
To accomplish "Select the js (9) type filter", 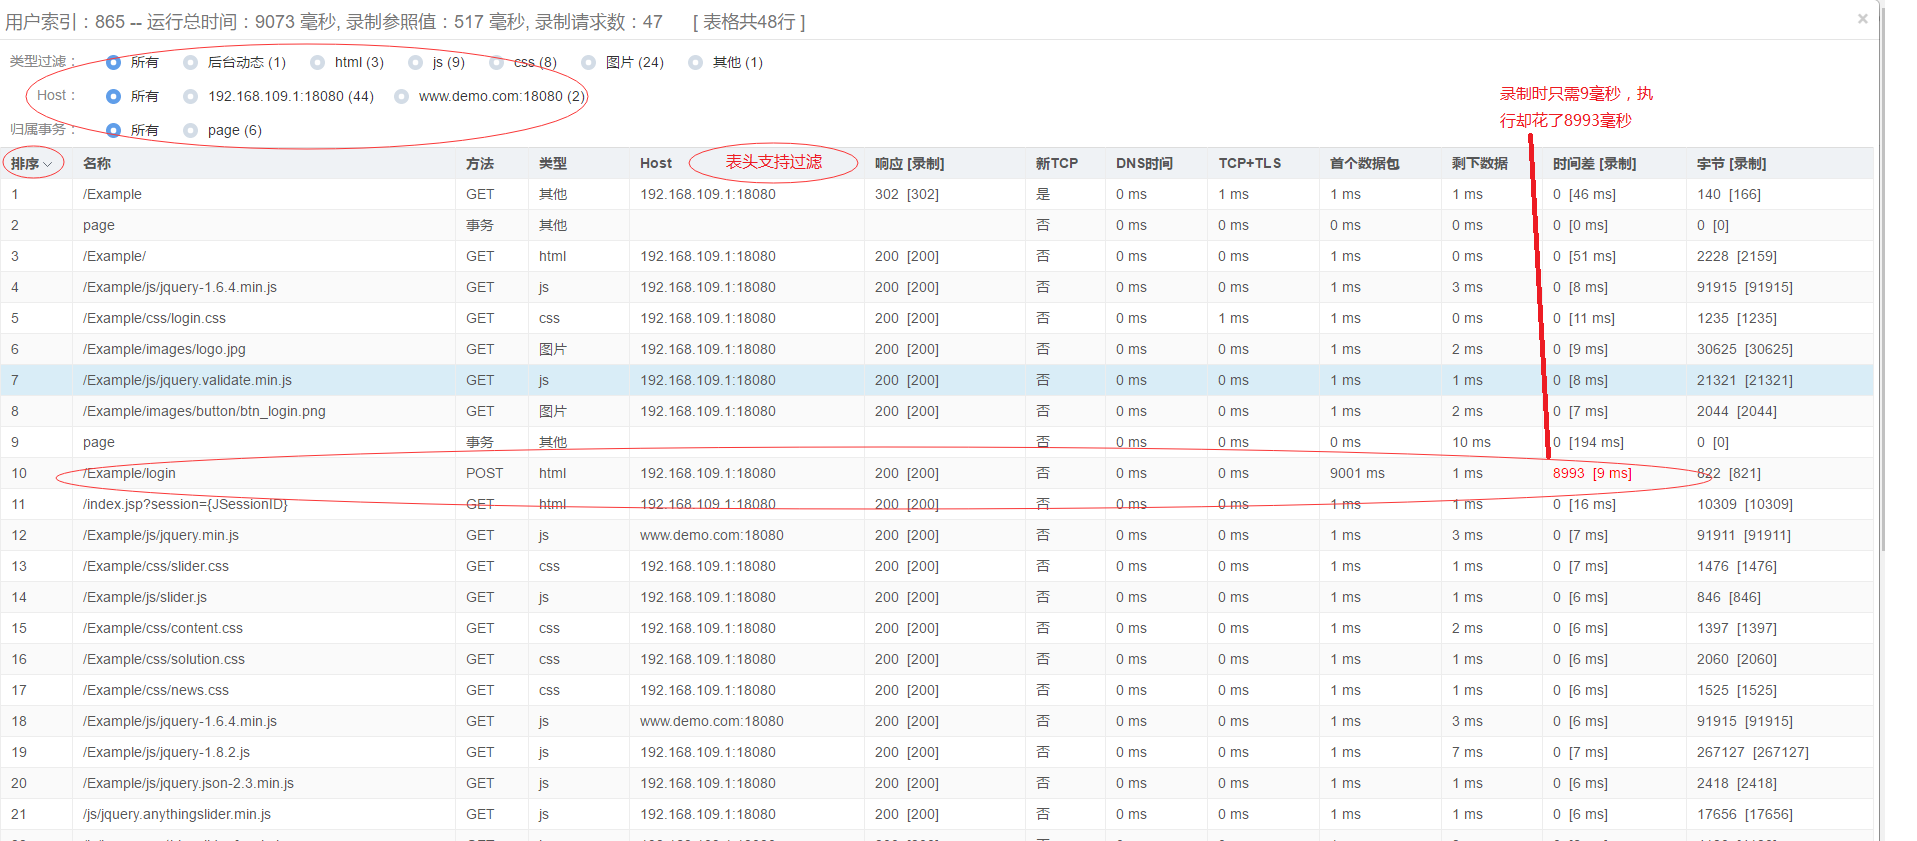I will (416, 62).
